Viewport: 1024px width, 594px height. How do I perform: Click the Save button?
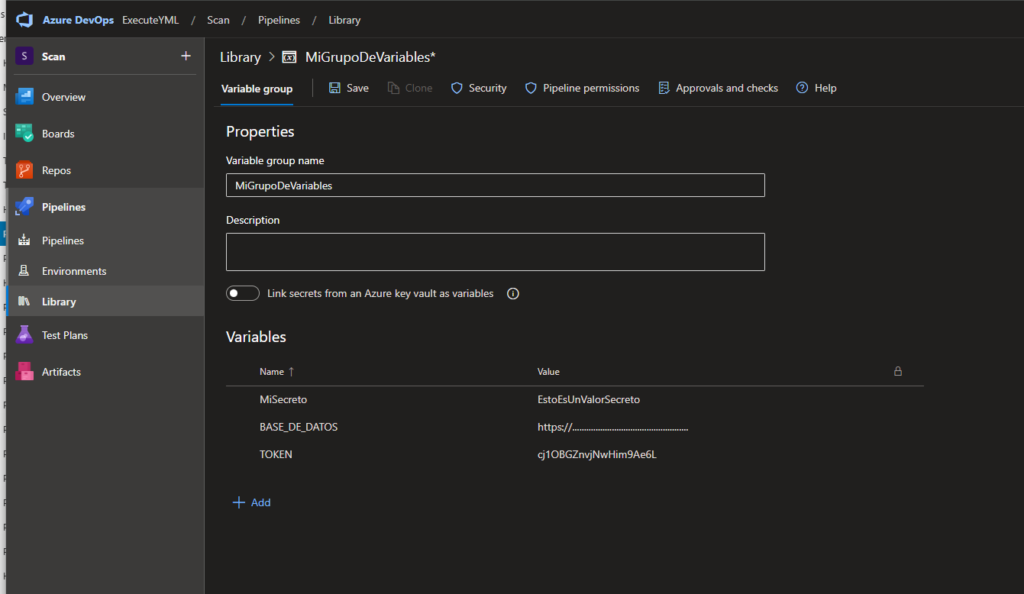click(x=349, y=89)
